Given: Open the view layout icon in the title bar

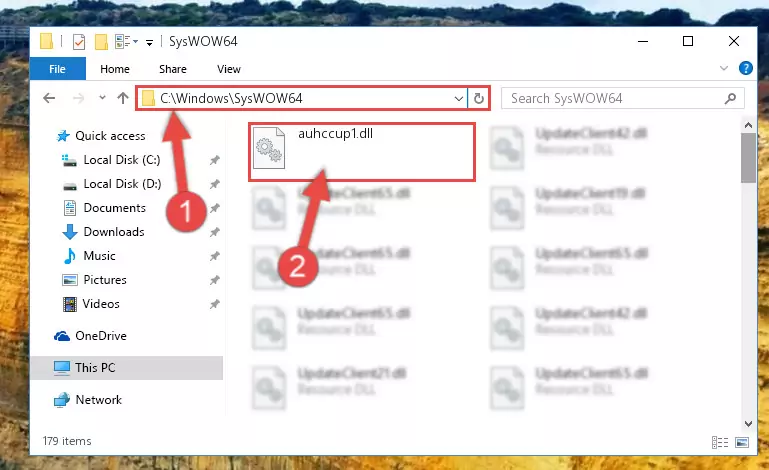Looking at the screenshot, I should point(123,42).
